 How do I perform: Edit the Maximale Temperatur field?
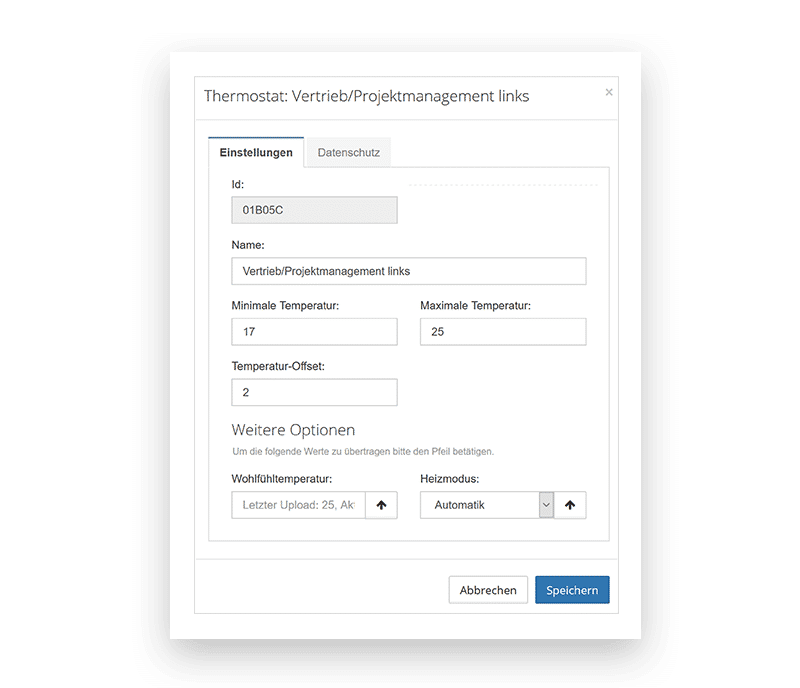(x=503, y=332)
